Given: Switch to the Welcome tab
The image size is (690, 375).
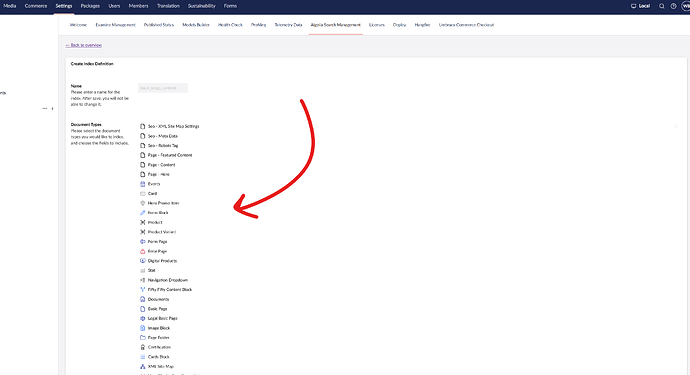Looking at the screenshot, I should click(x=78, y=25).
